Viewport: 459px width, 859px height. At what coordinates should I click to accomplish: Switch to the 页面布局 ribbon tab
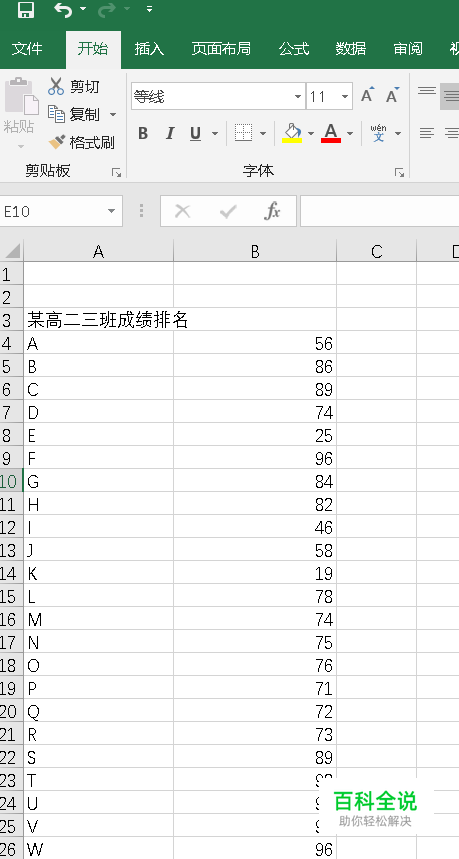tap(221, 49)
